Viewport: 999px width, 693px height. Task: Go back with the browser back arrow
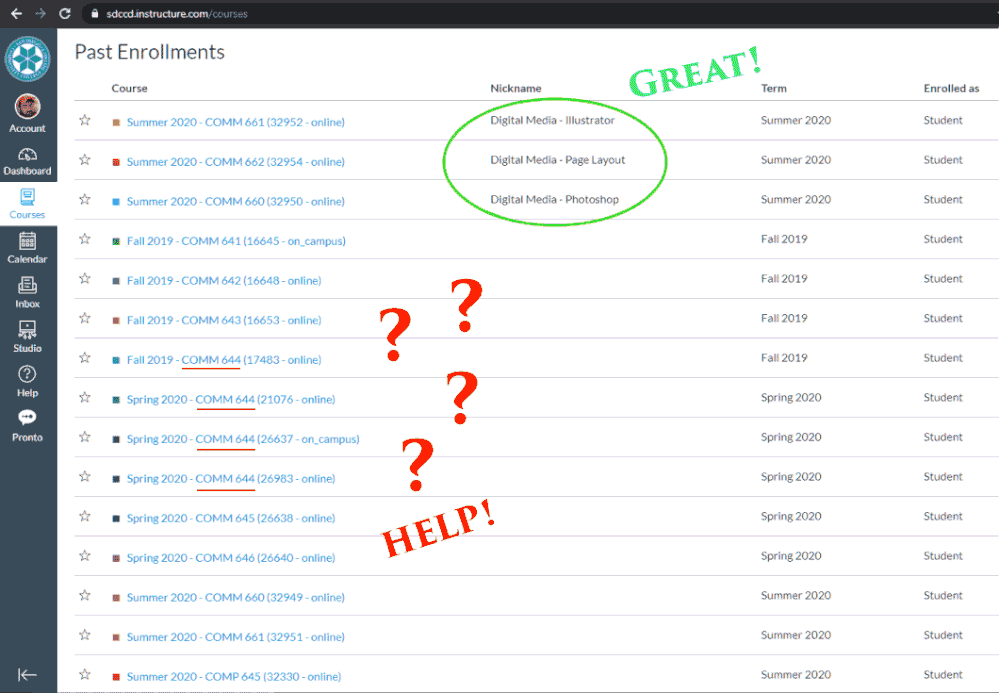click(x=16, y=14)
